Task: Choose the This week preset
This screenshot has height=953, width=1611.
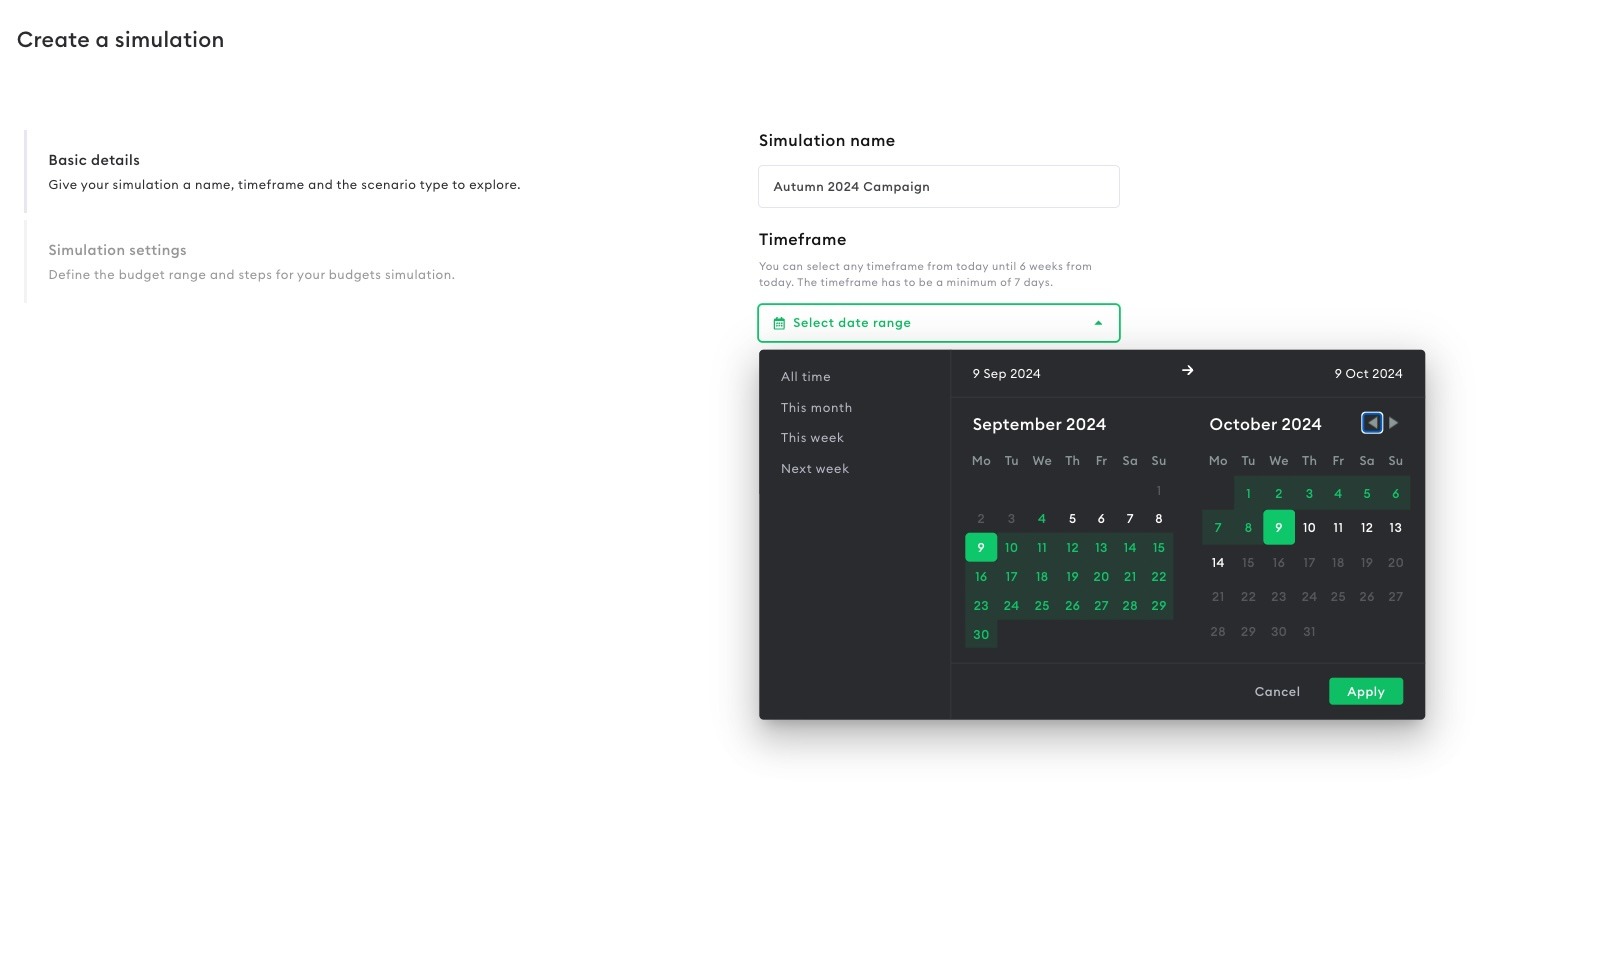Action: 812,437
